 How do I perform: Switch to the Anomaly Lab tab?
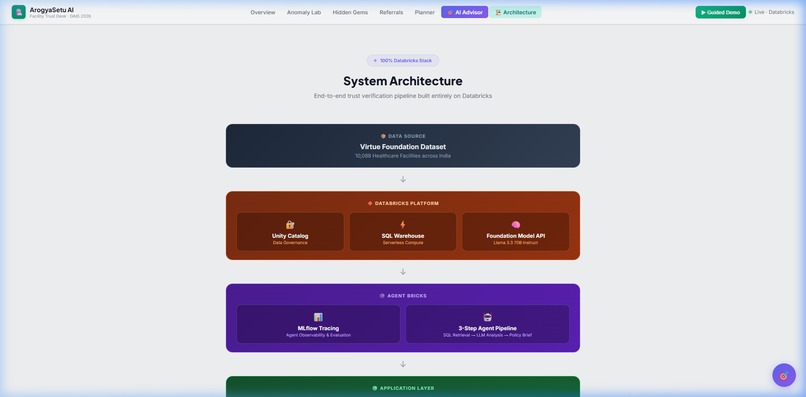pos(304,12)
